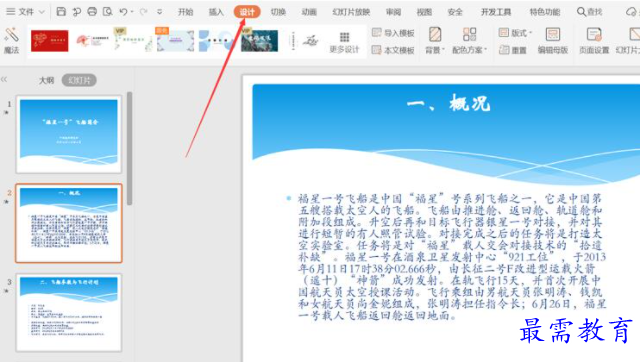Click the 重置 reset button

513,50
